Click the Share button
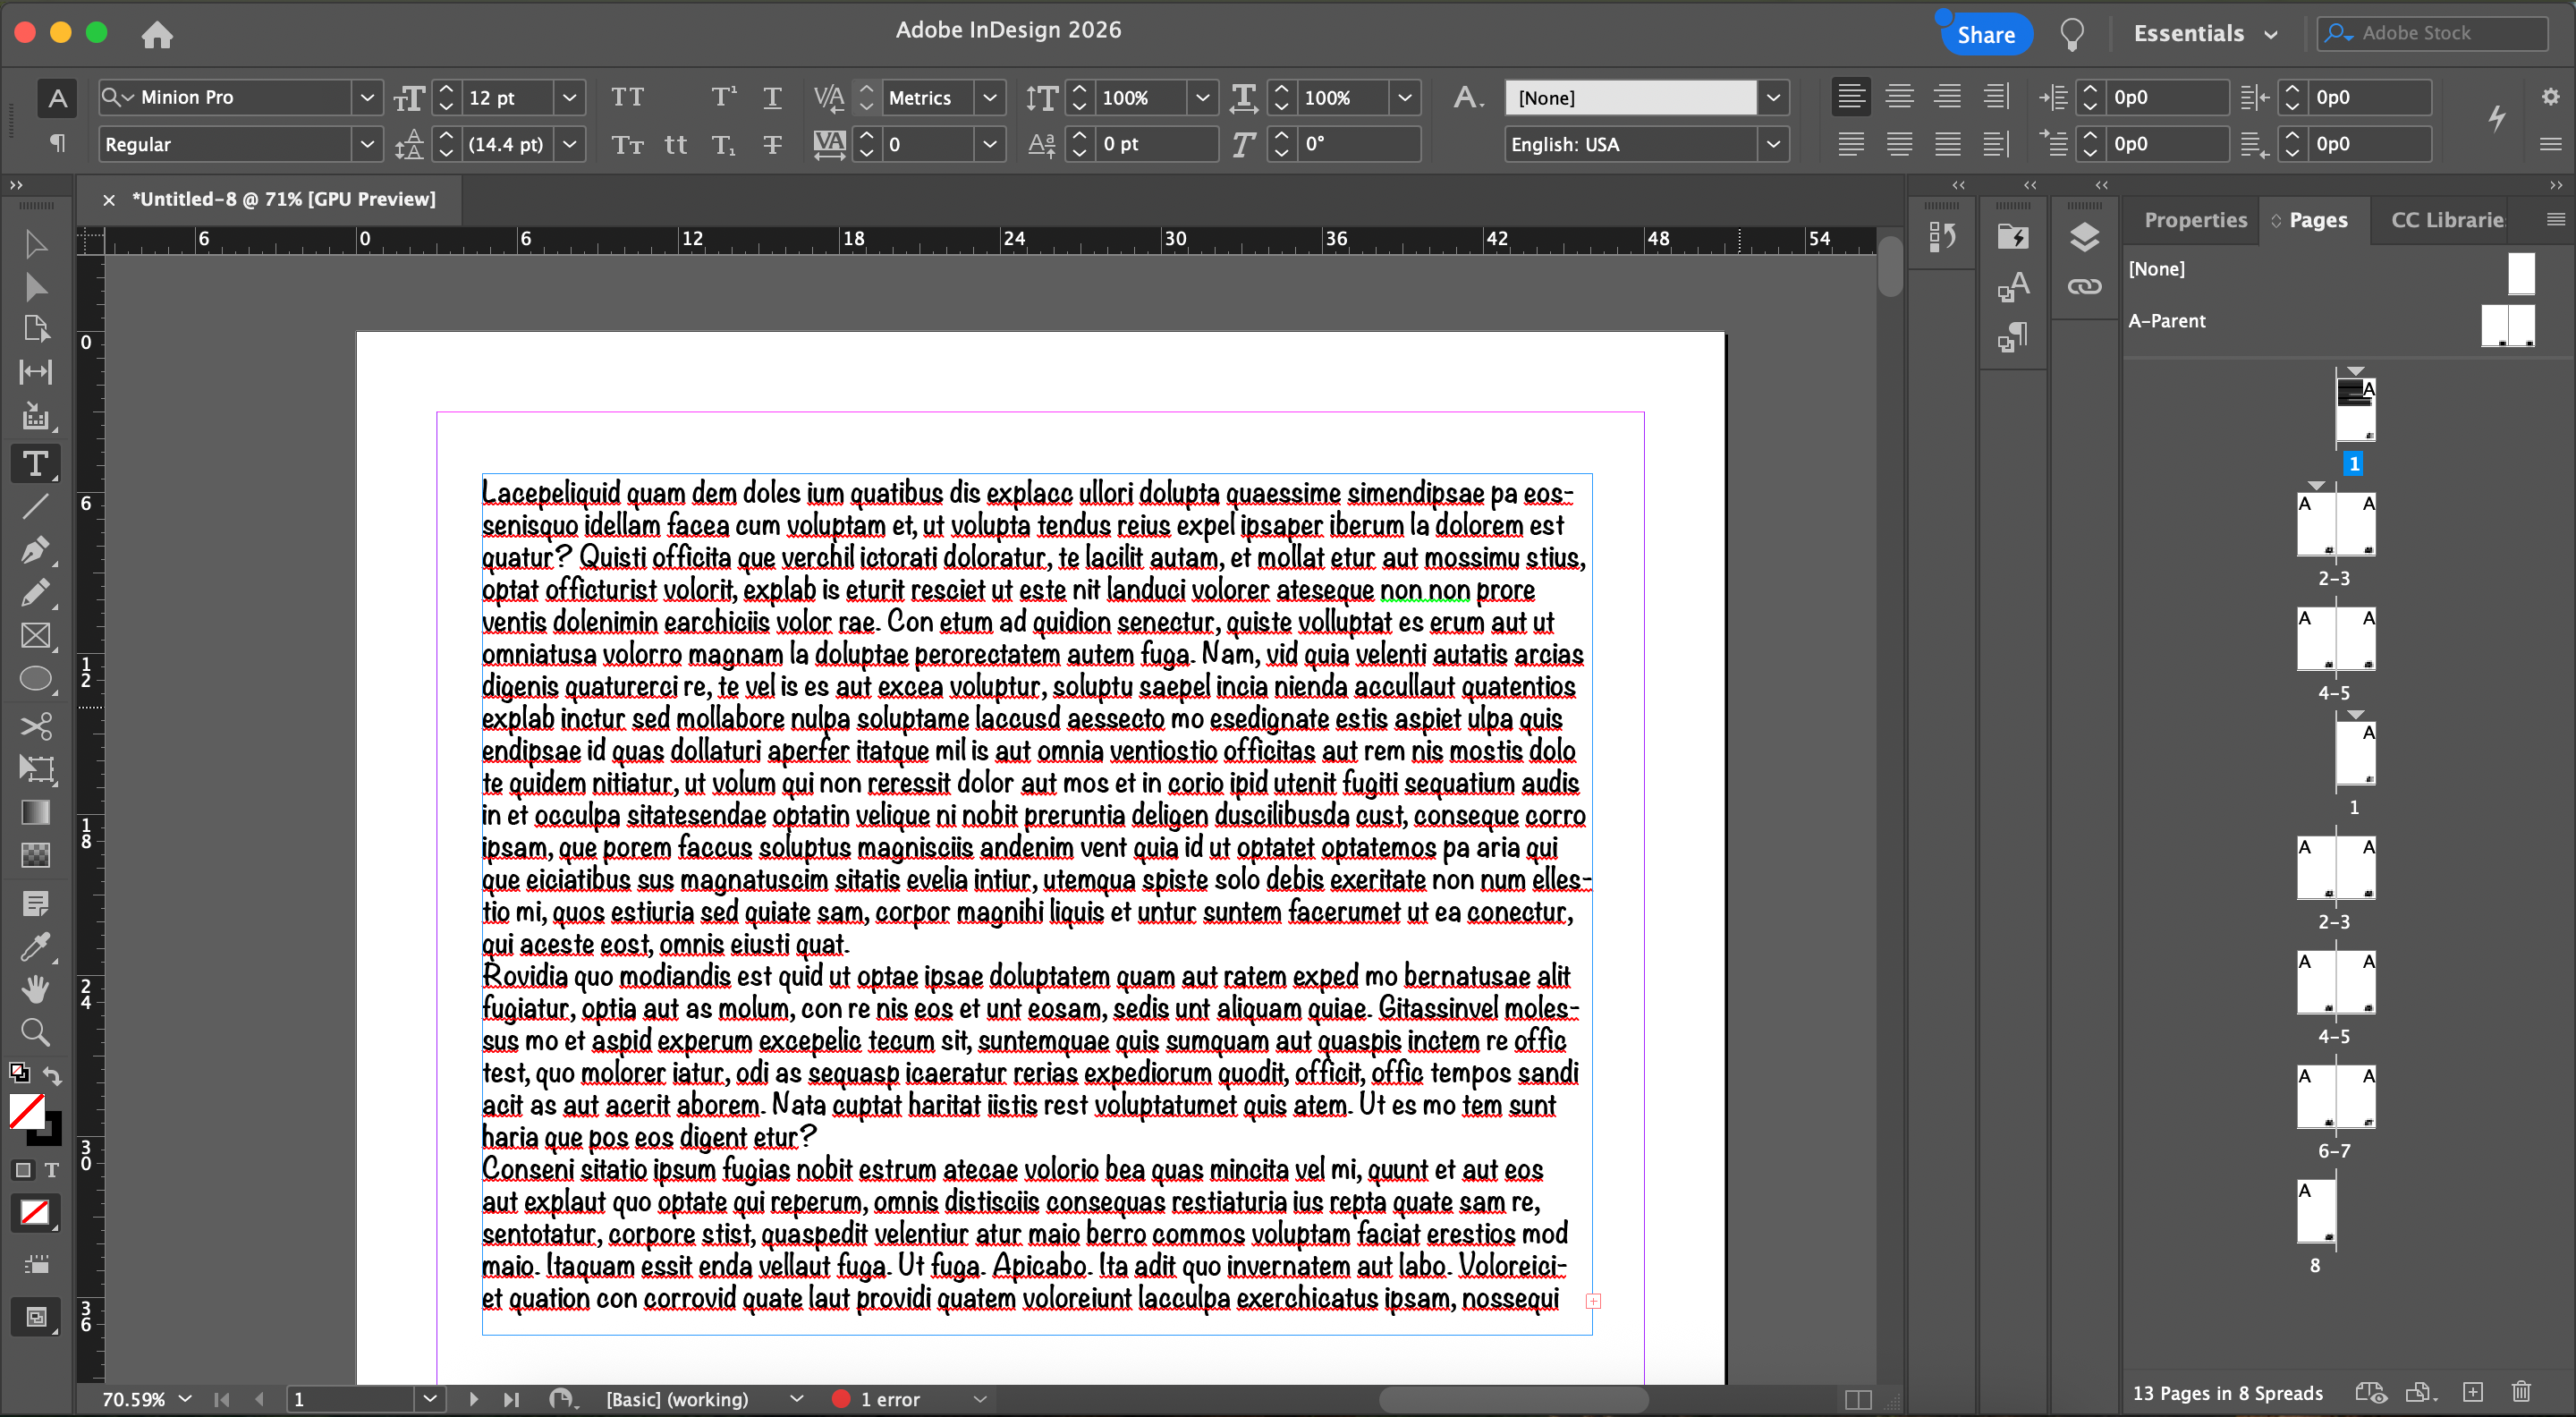The image size is (2576, 1417). 1985,35
